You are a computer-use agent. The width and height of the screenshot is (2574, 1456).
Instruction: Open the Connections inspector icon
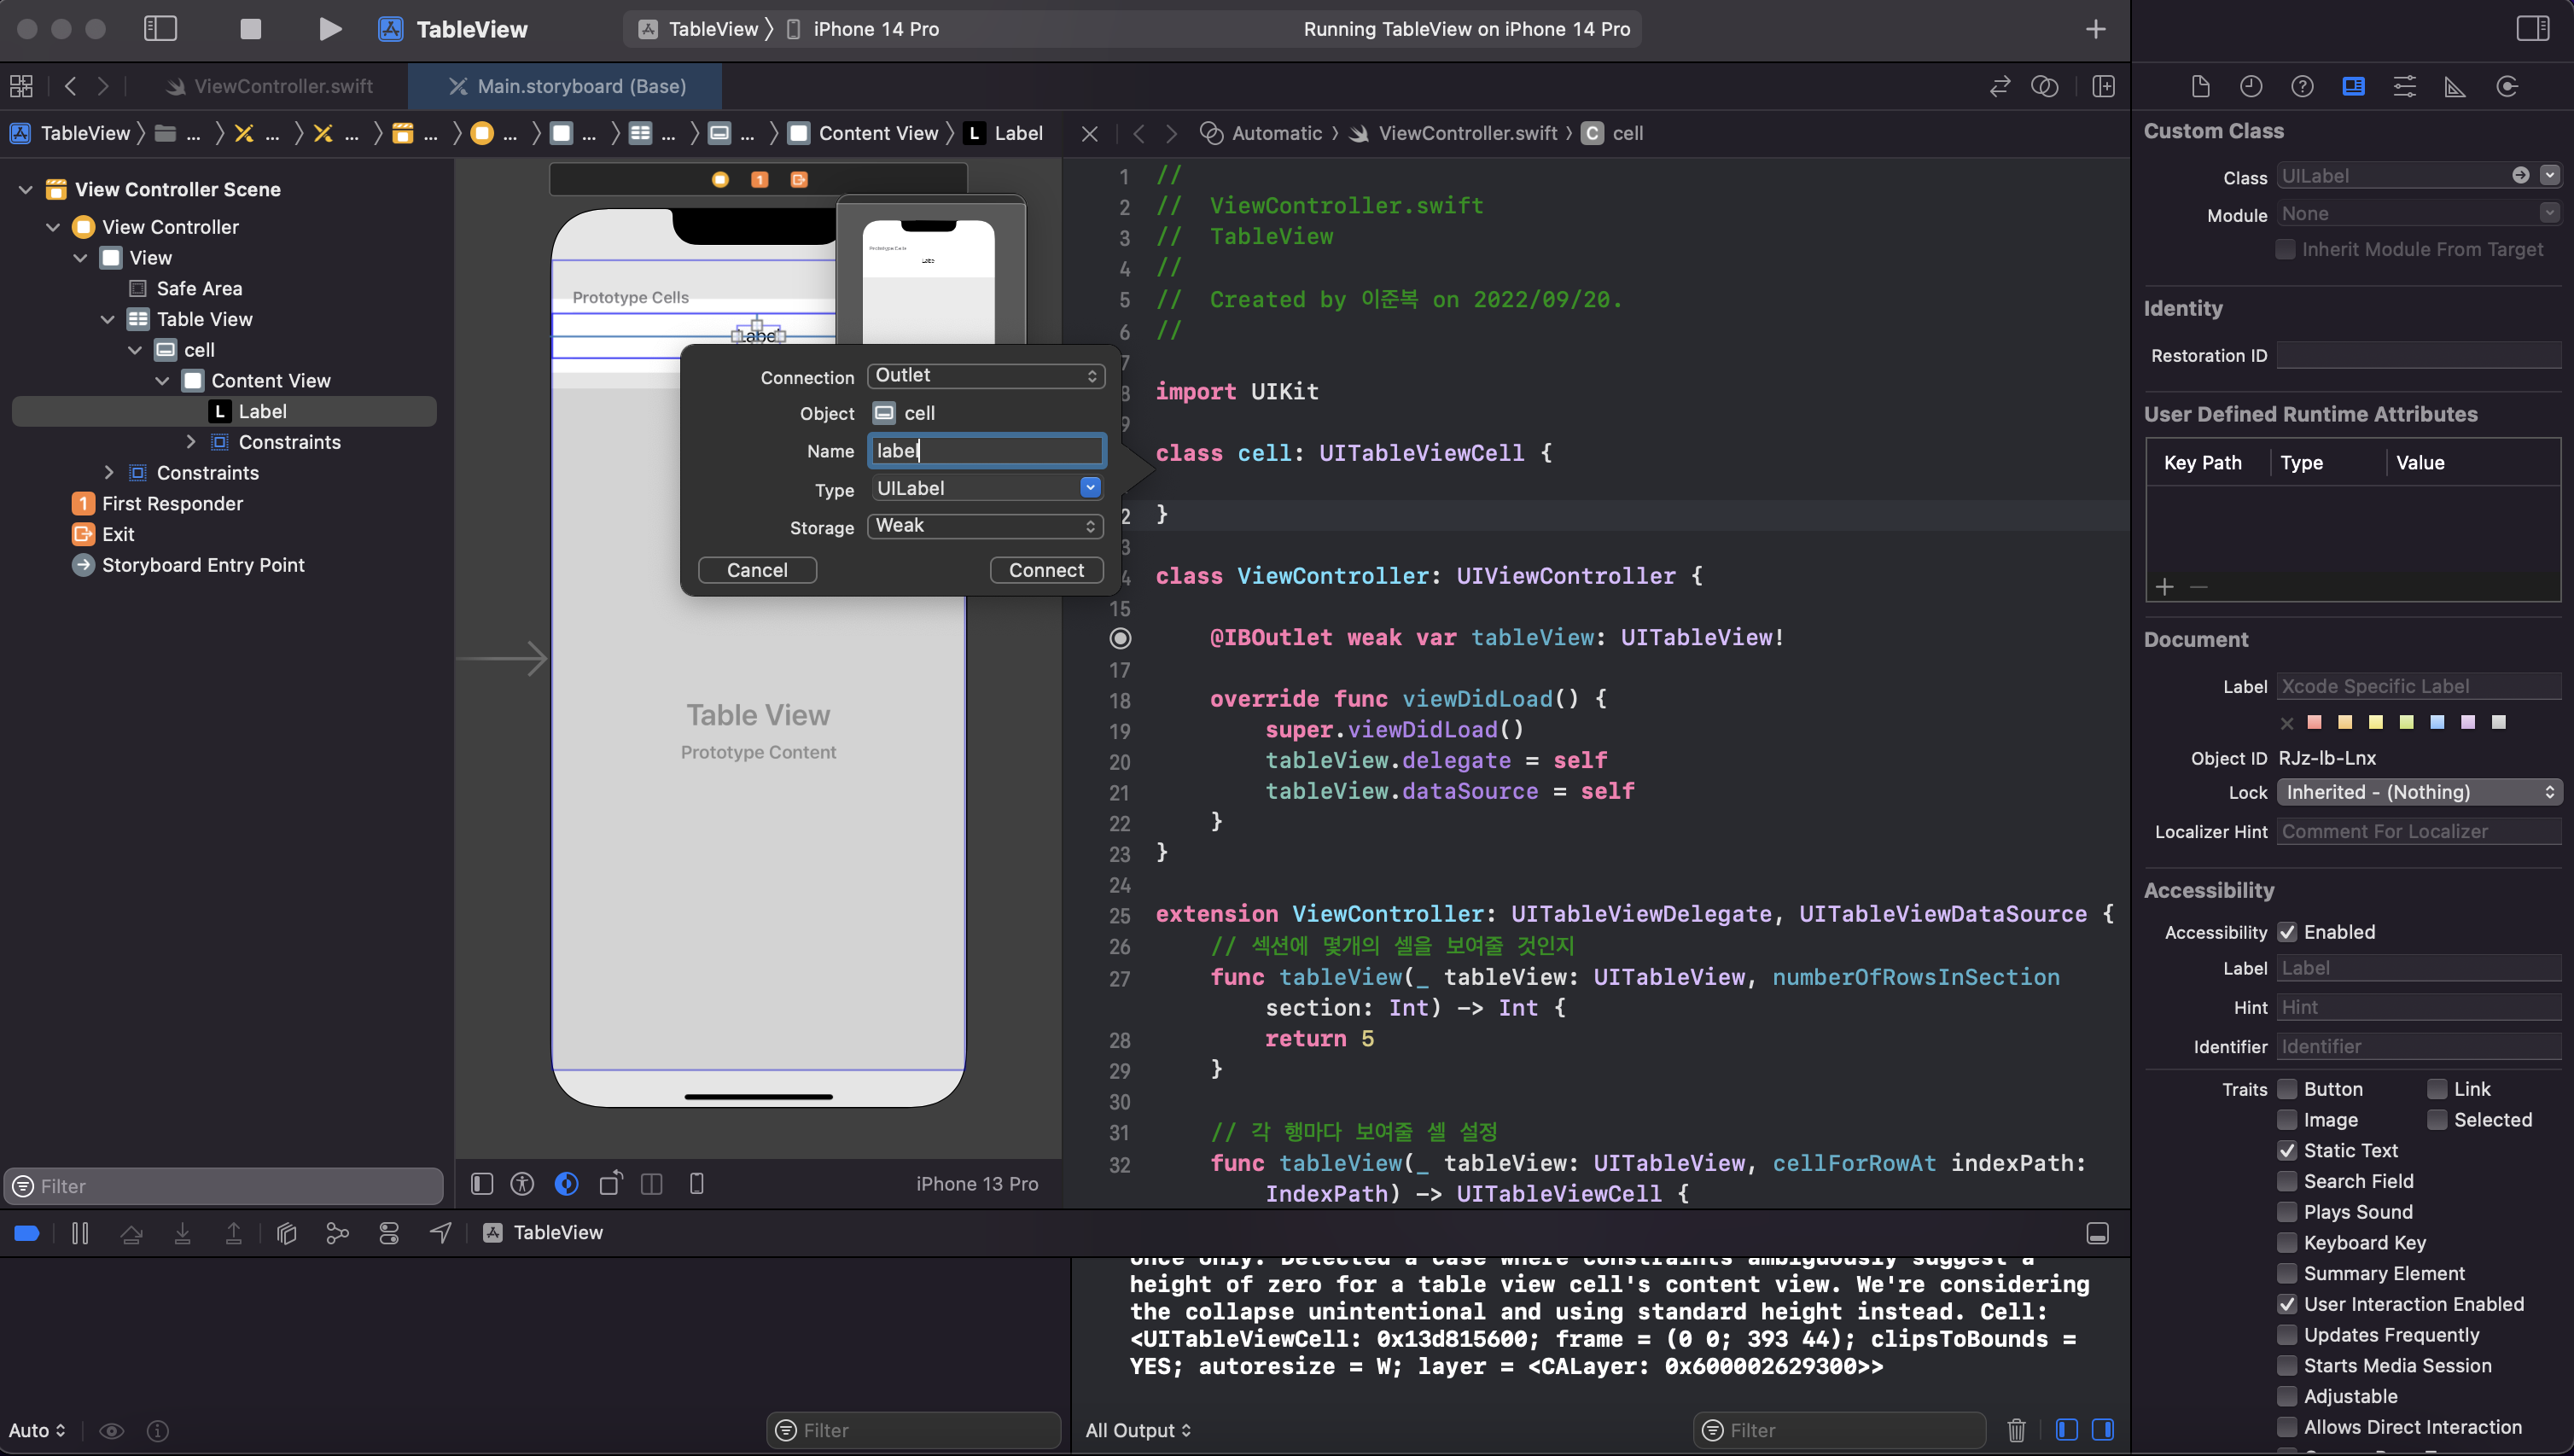[x=2506, y=87]
